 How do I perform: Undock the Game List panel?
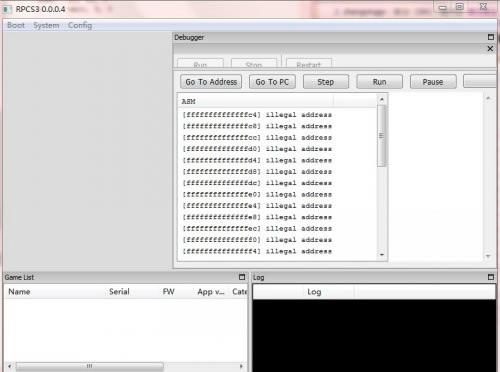(x=242, y=277)
